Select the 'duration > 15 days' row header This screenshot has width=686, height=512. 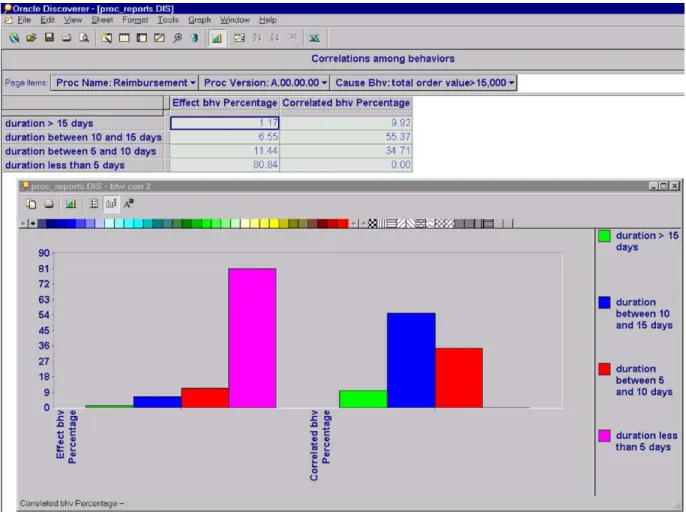pyautogui.click(x=83, y=123)
